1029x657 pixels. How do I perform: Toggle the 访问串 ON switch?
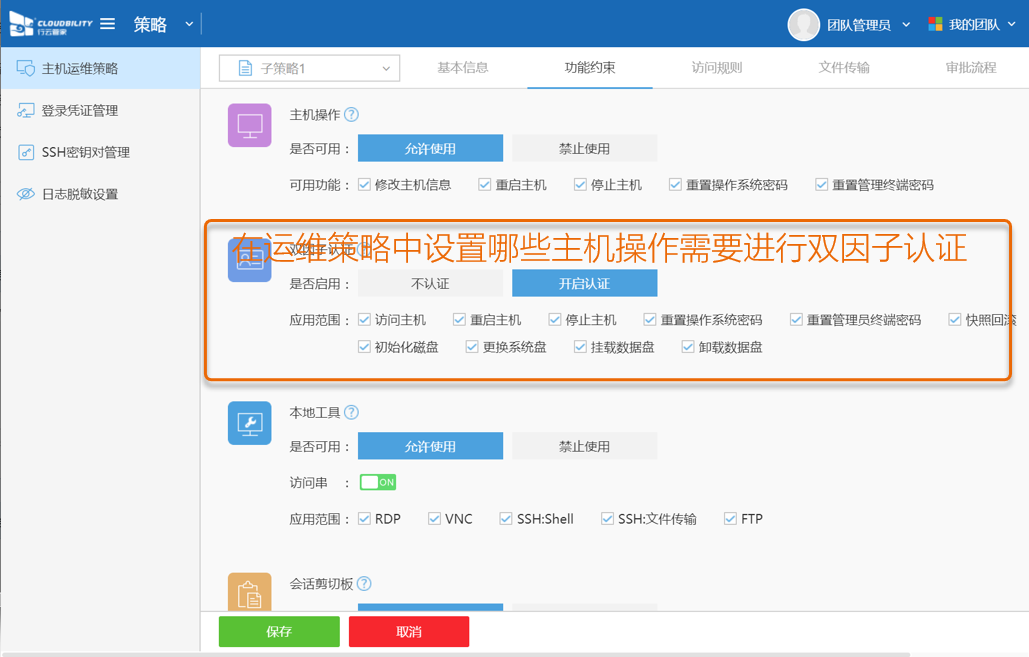pos(378,482)
